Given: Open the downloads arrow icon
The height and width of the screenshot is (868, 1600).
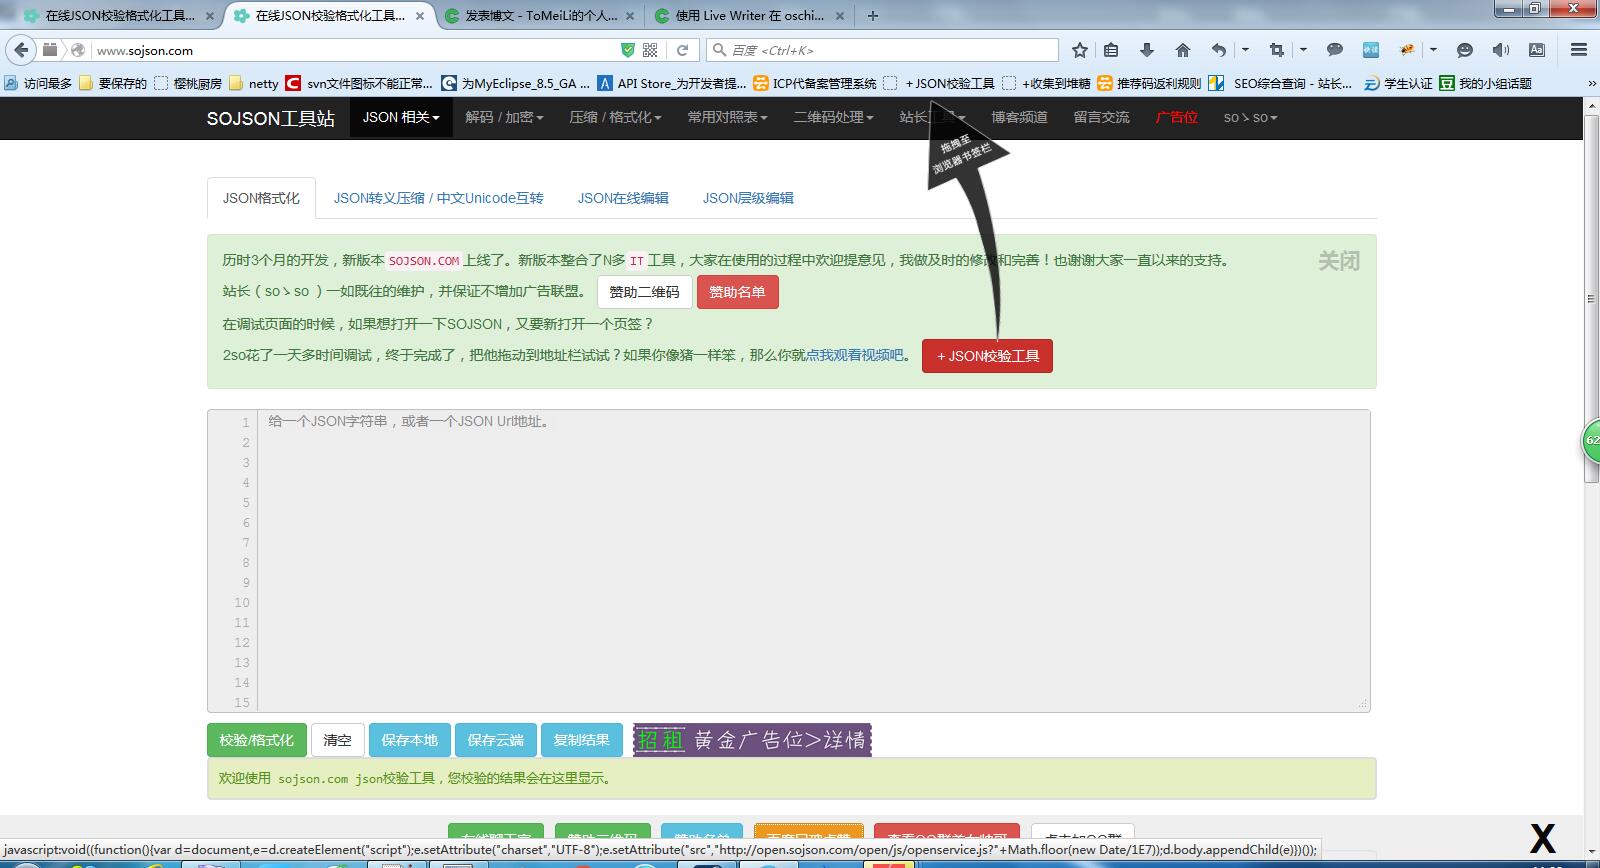Looking at the screenshot, I should point(1147,50).
